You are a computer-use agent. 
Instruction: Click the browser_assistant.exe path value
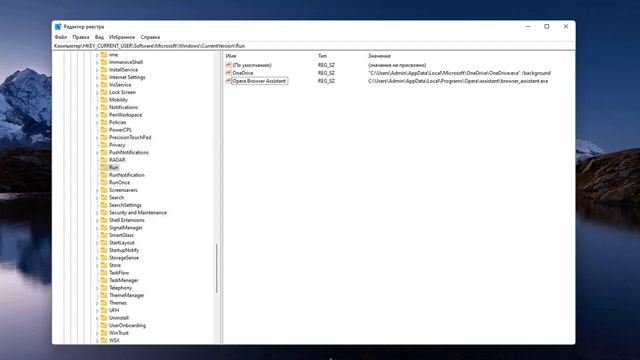pos(458,81)
